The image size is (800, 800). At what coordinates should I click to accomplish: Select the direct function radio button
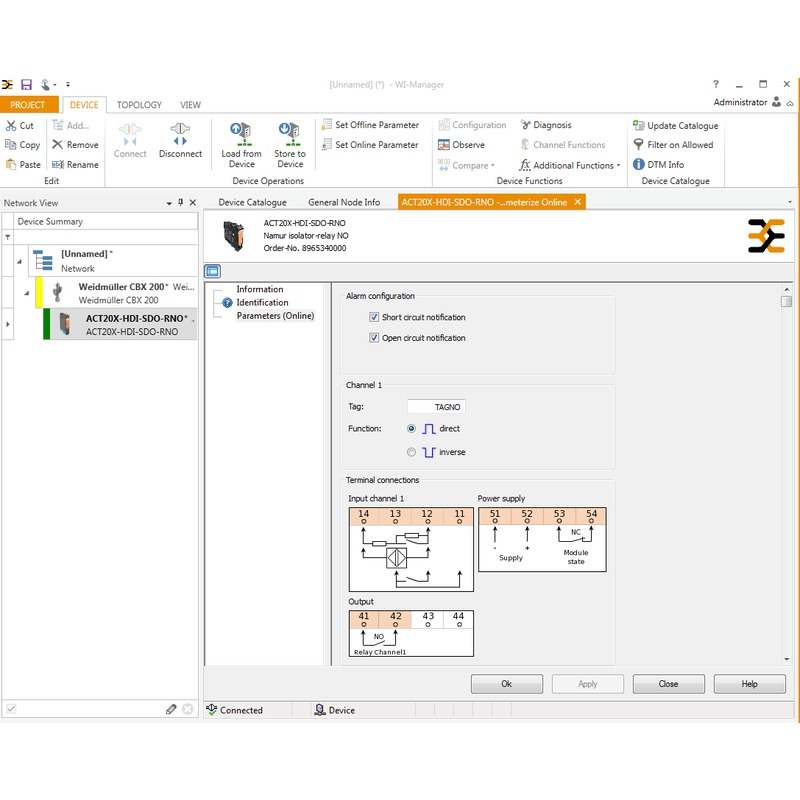[x=411, y=429]
